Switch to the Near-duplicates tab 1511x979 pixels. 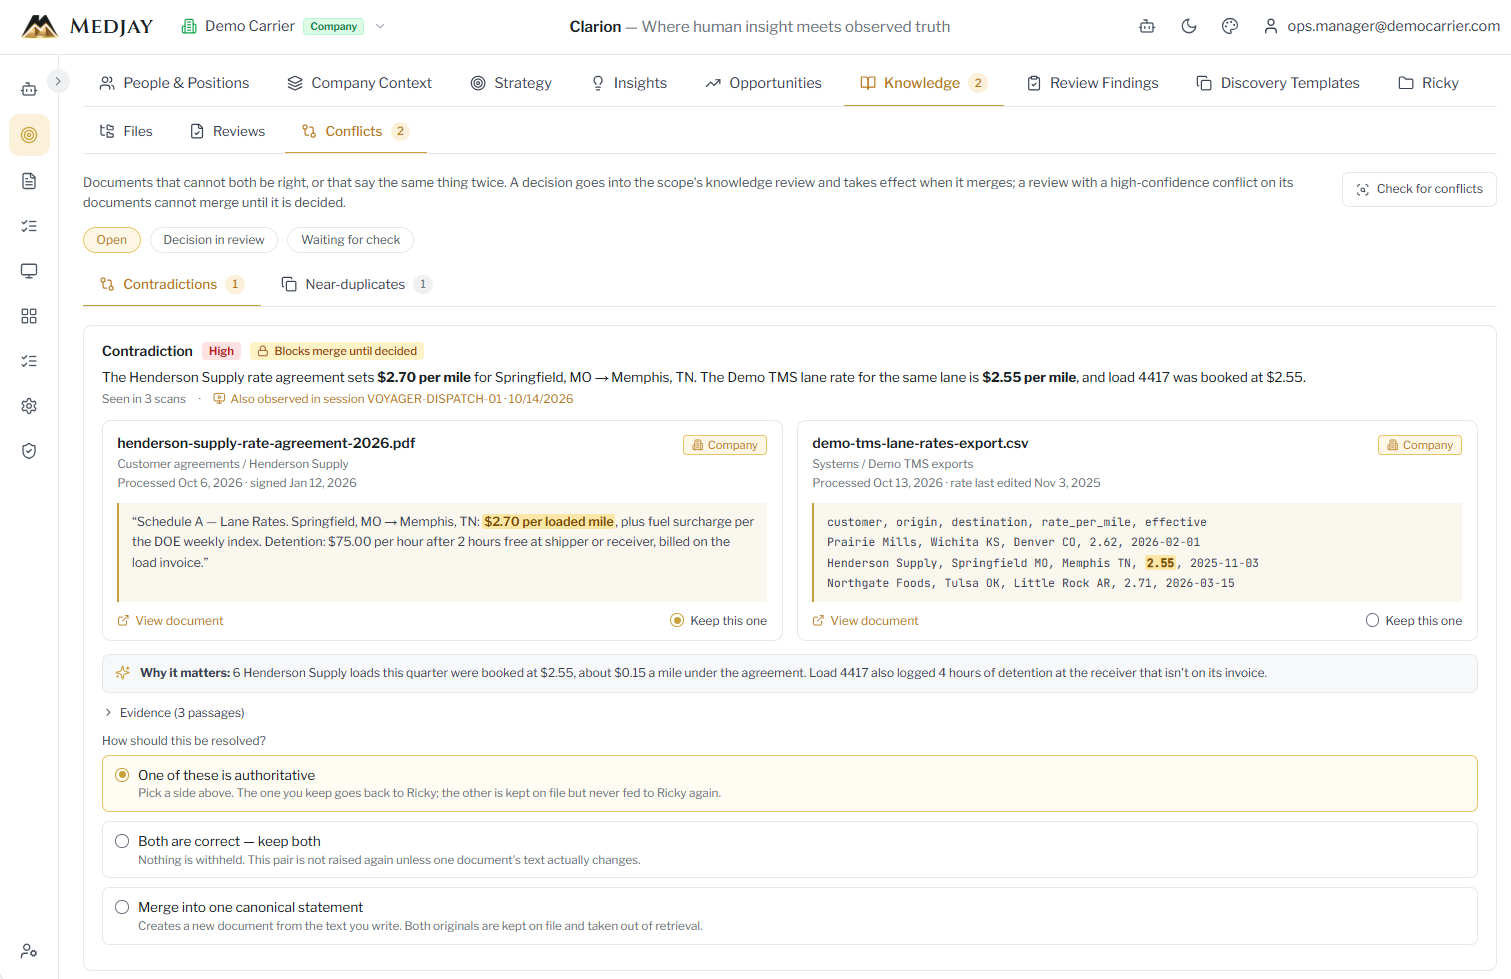click(x=356, y=284)
